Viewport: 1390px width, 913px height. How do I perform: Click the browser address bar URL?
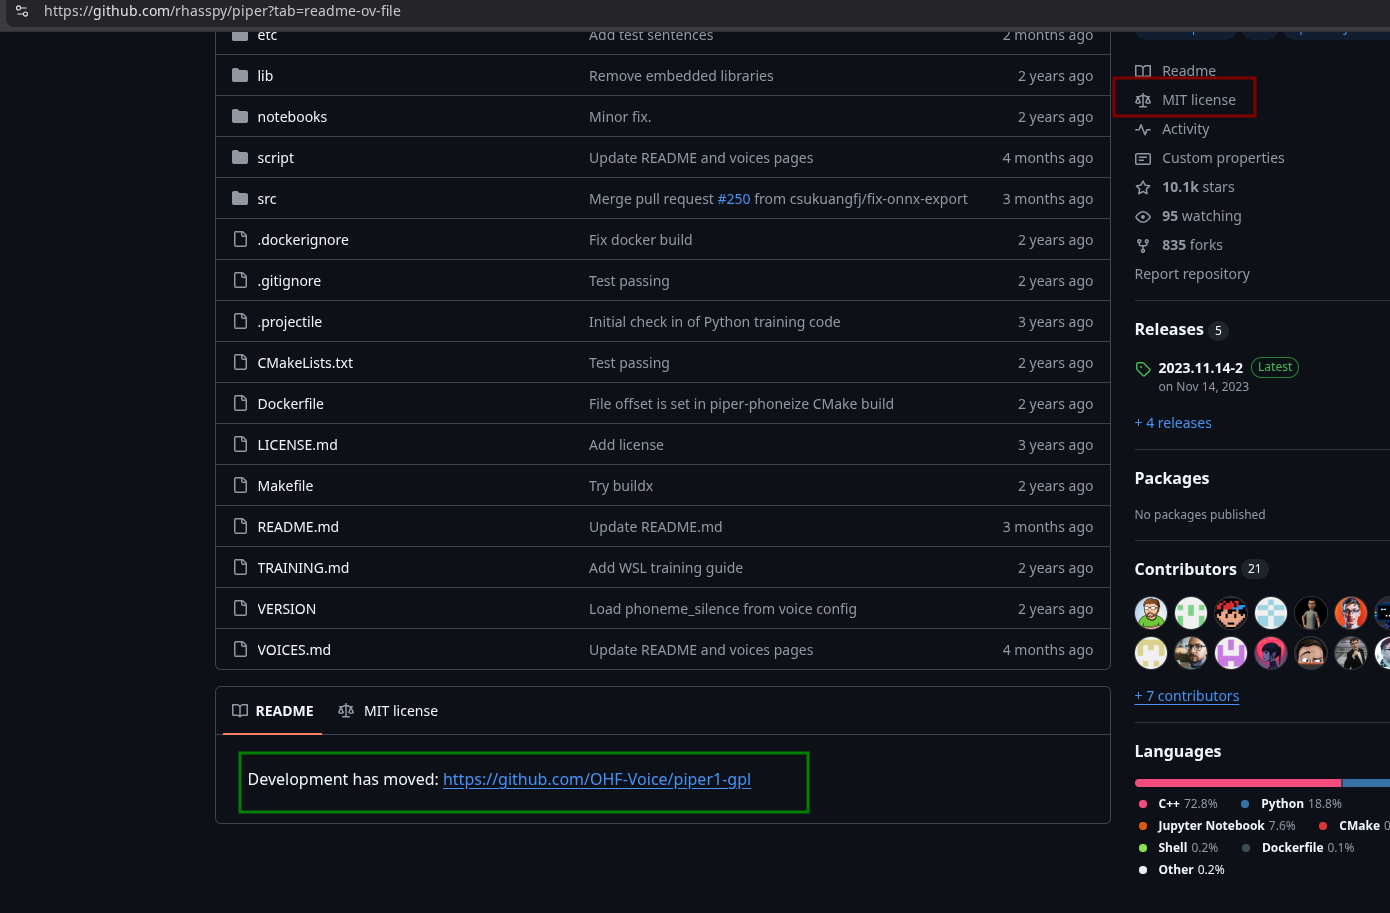point(222,11)
